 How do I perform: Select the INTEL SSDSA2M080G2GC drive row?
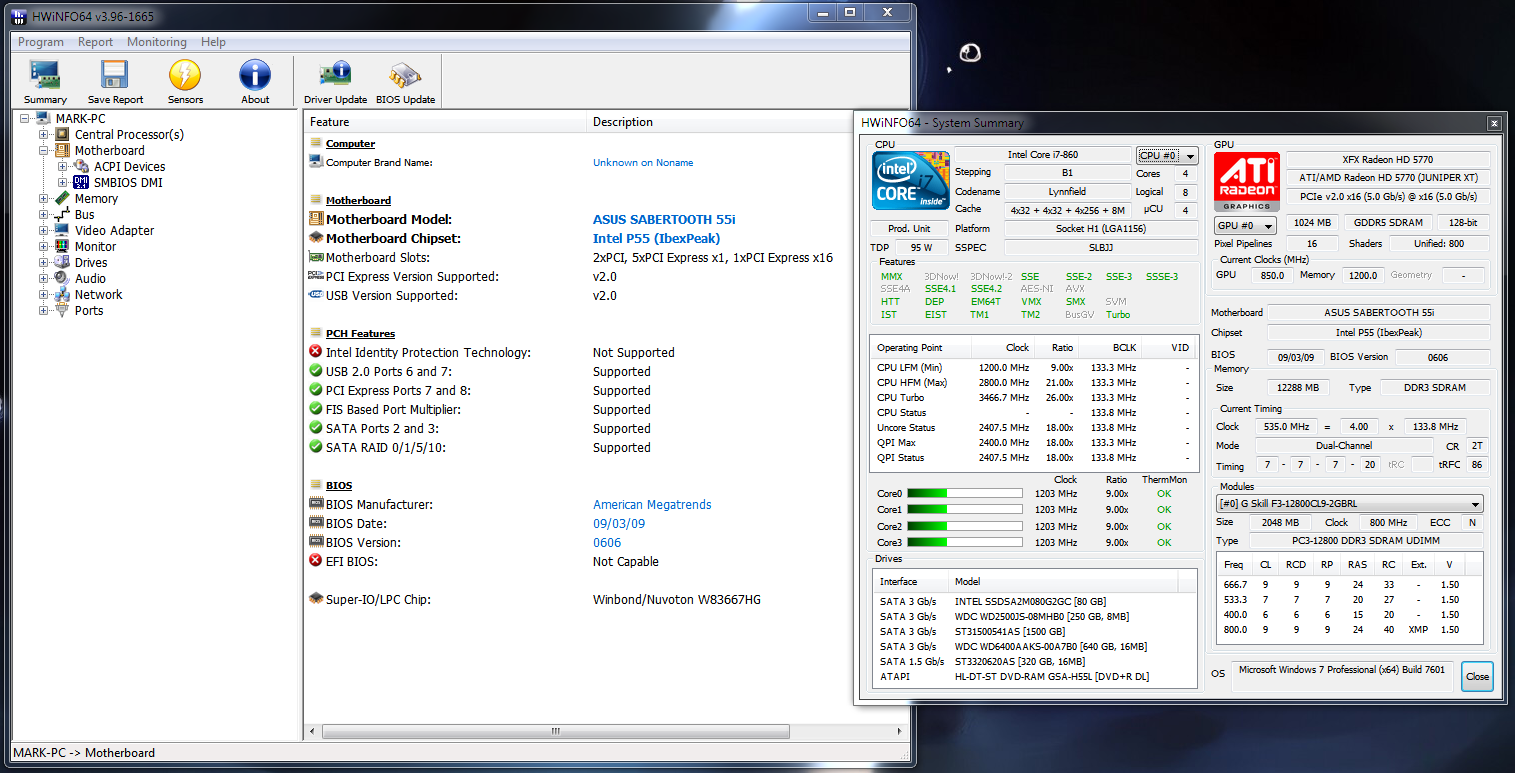tap(1034, 601)
